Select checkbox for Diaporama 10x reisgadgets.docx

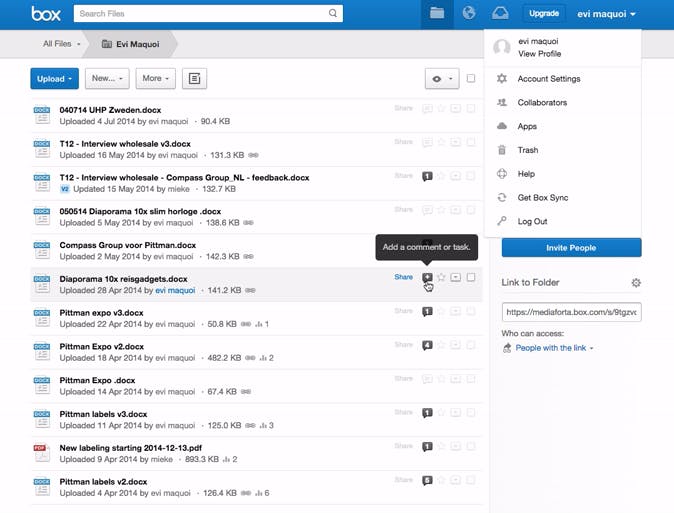pos(471,277)
